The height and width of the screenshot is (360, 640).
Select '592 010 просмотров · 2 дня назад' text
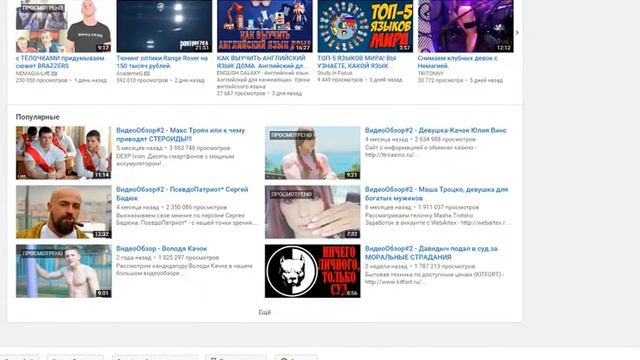[x=160, y=80]
